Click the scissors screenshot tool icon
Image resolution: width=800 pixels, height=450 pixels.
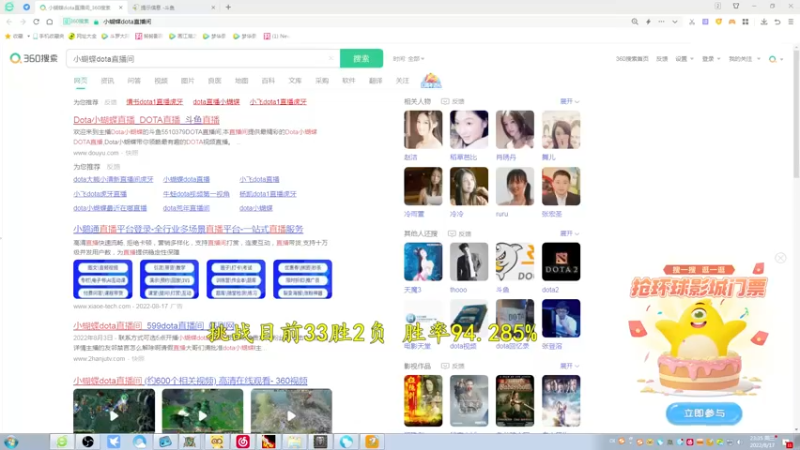pyautogui.click(x=692, y=22)
